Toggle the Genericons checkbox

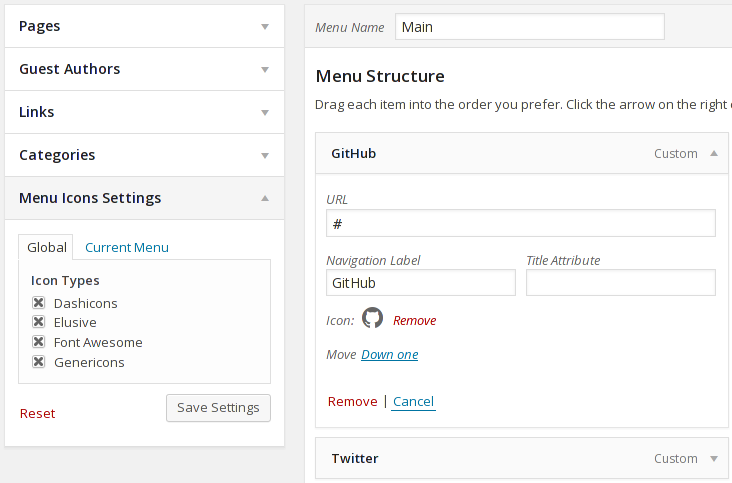(39, 362)
